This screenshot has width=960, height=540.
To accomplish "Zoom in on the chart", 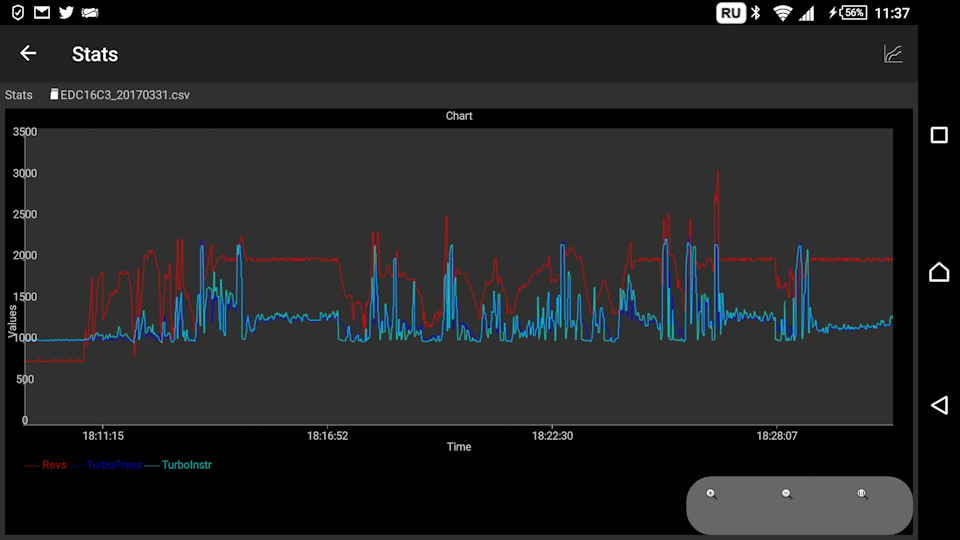I will pyautogui.click(x=711, y=494).
